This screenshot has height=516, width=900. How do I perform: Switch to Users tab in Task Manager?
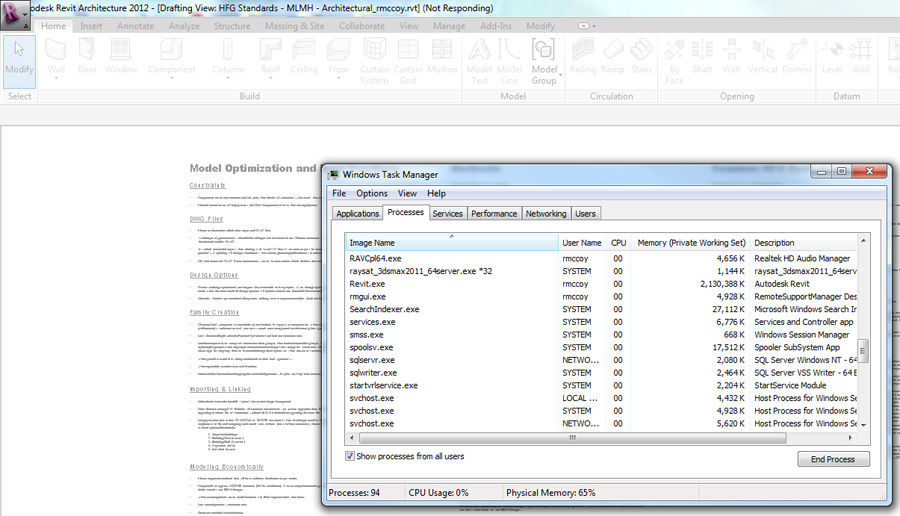pyautogui.click(x=585, y=214)
